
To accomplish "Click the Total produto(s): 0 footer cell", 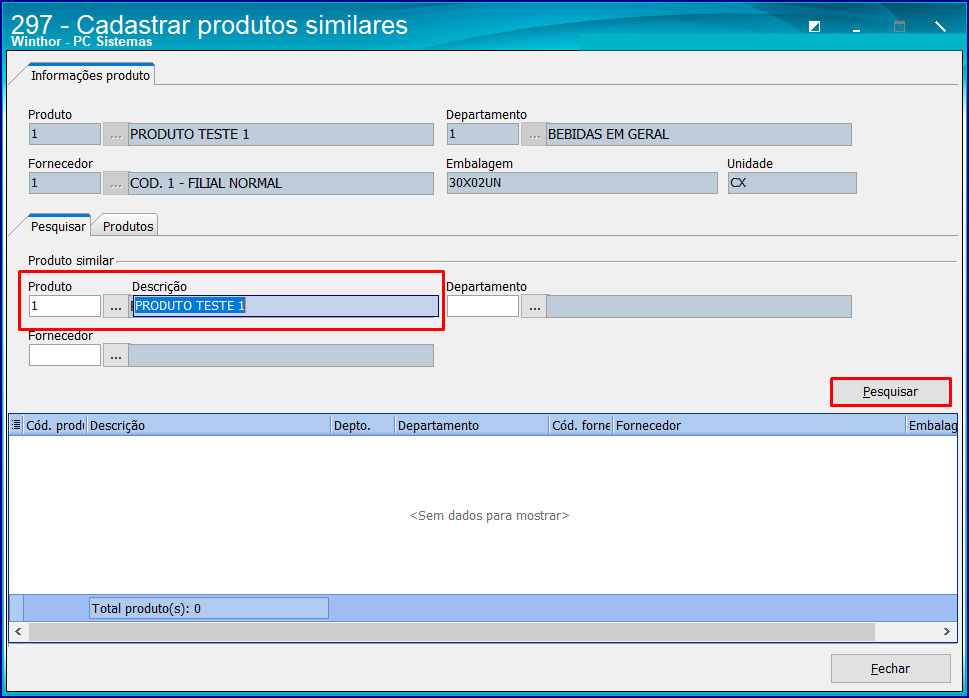I will click(x=209, y=608).
